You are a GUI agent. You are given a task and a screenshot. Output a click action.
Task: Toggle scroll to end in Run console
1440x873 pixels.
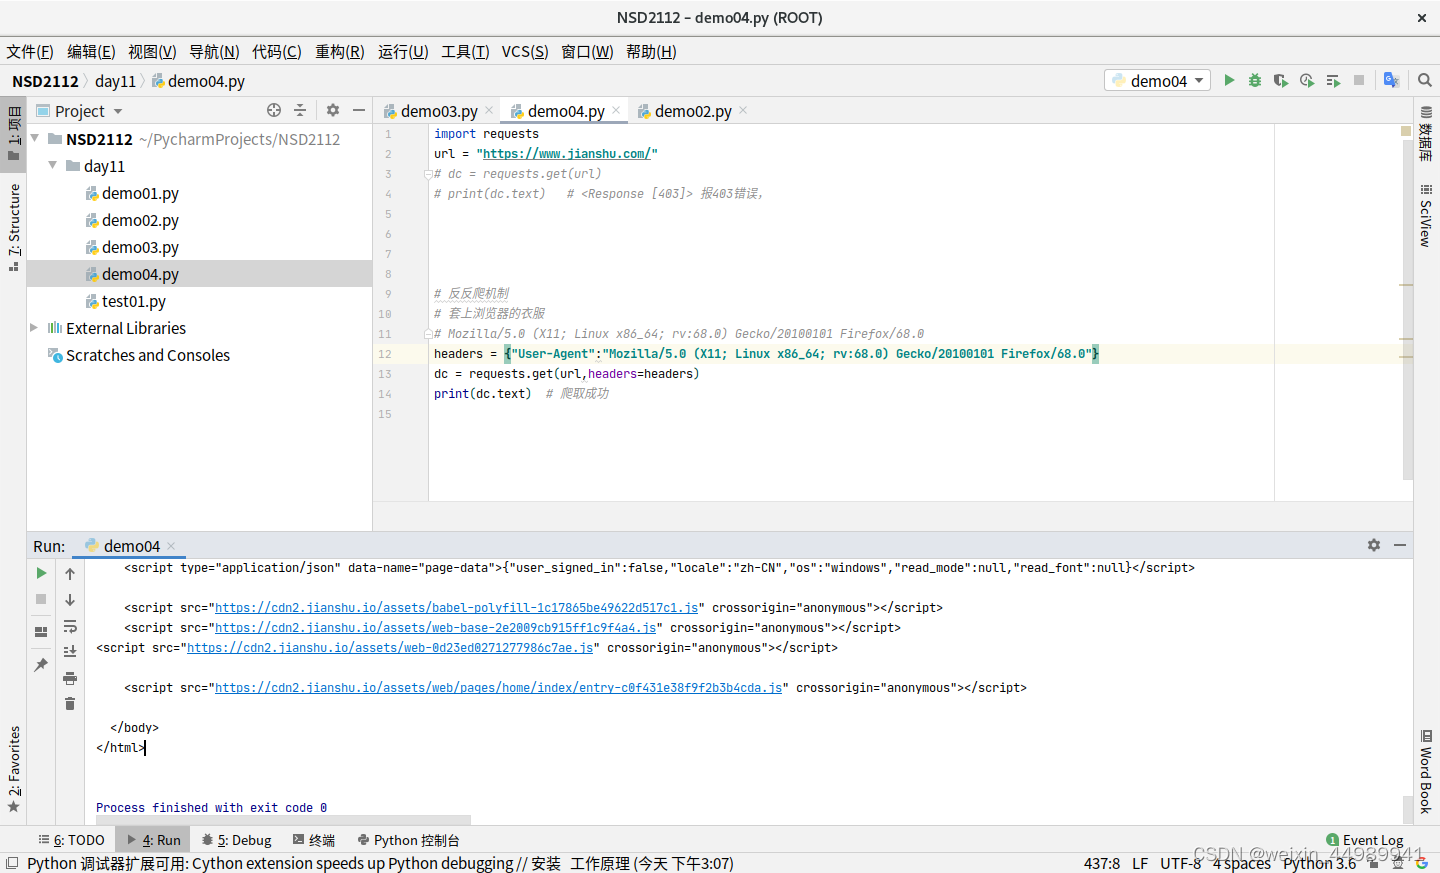70,652
